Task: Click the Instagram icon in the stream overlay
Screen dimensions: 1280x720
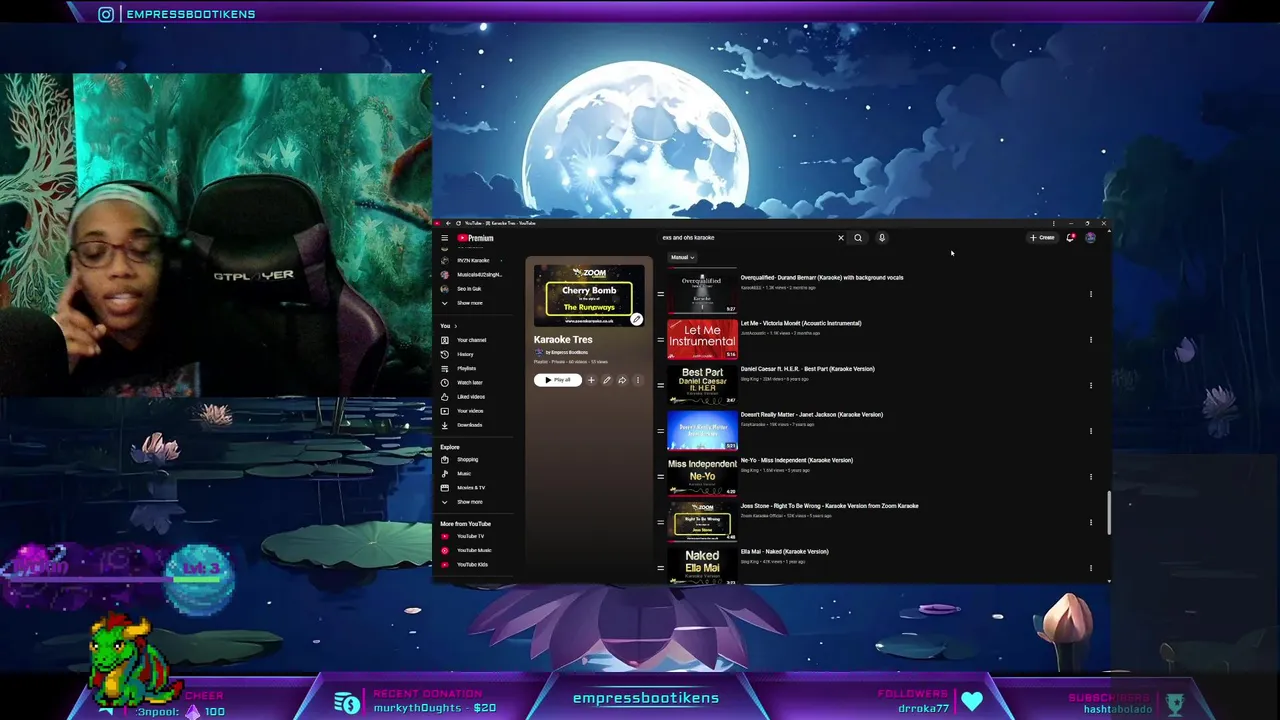Action: coord(106,14)
